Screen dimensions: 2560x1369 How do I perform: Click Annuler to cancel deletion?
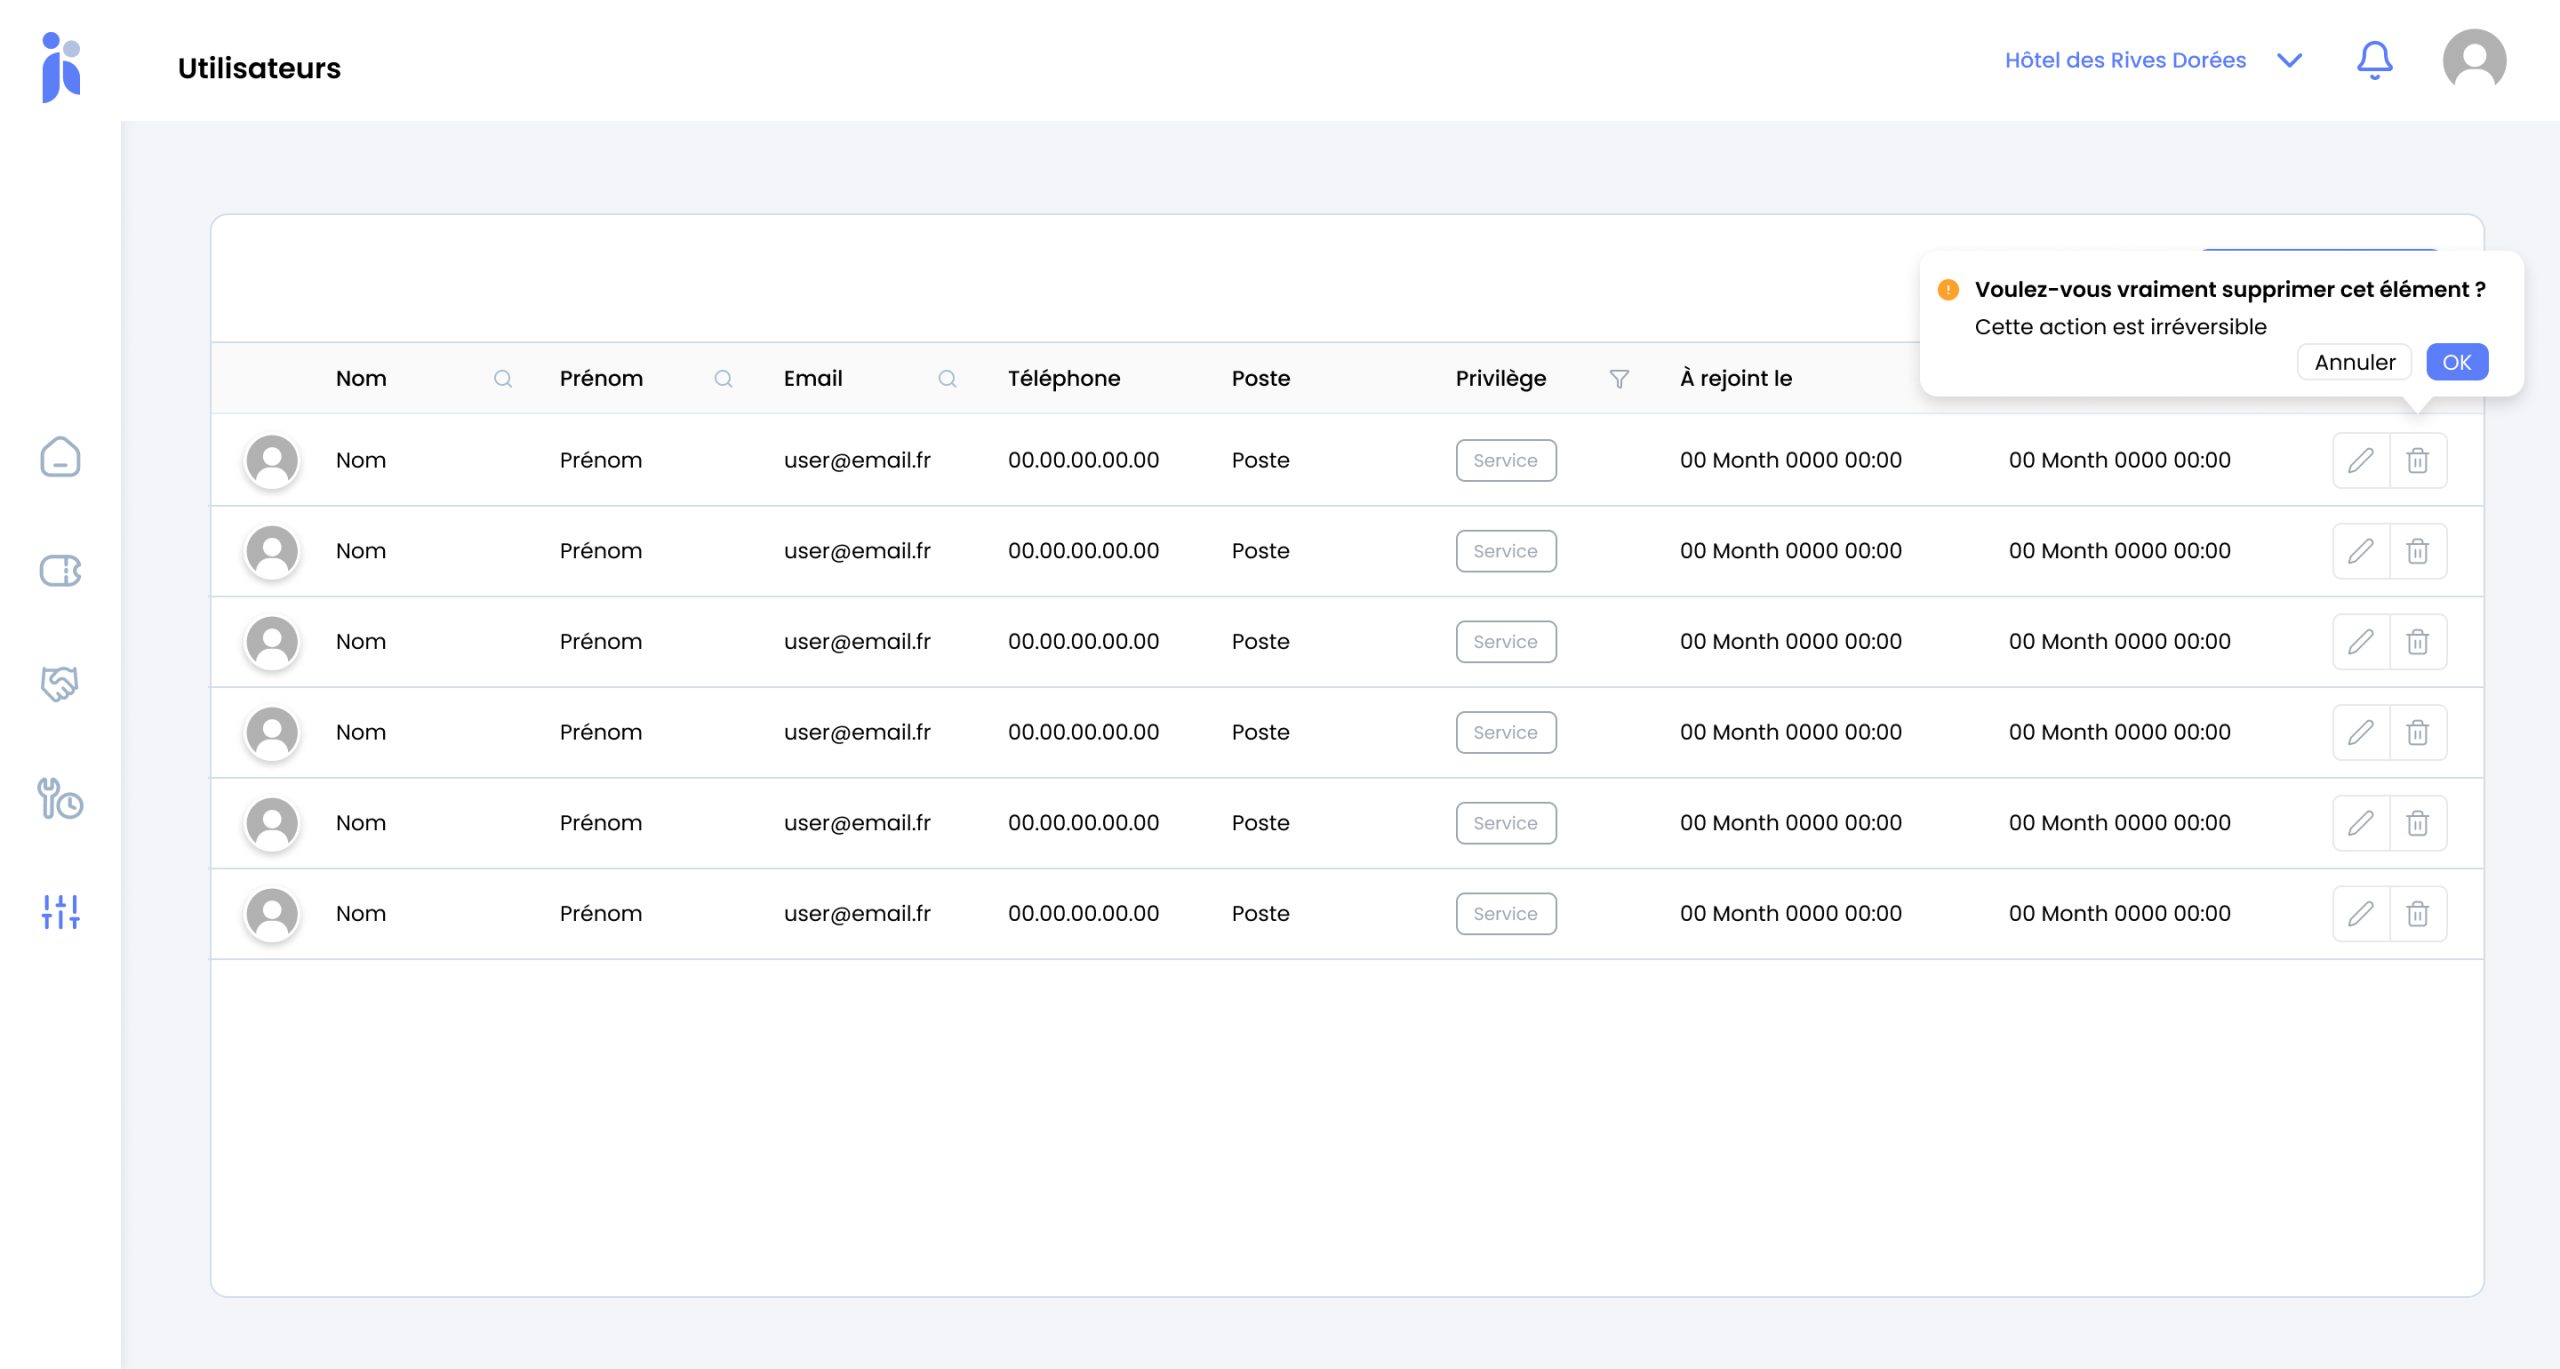2354,362
